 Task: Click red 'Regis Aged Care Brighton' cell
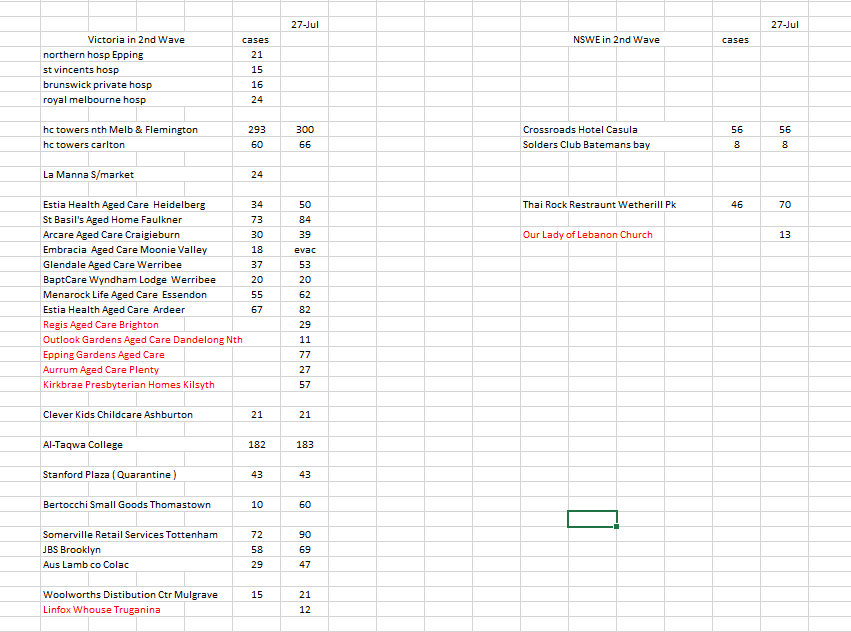101,325
